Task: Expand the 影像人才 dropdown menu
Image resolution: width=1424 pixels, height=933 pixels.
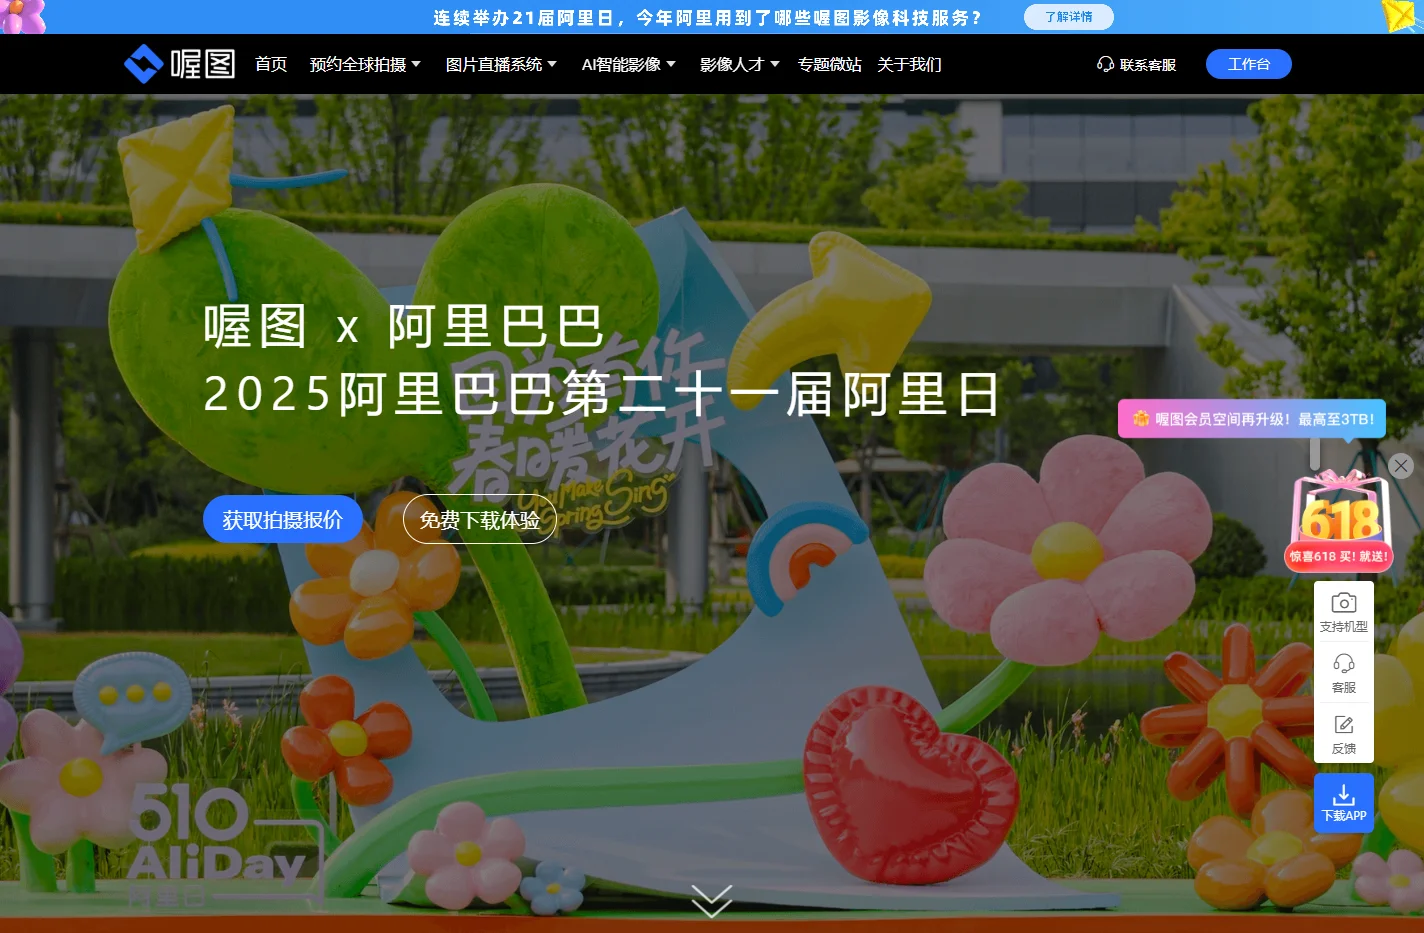Action: tap(739, 64)
